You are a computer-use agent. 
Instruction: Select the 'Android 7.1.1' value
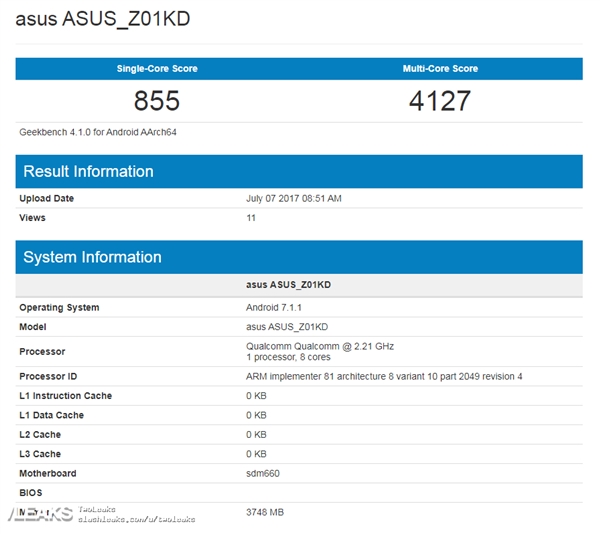pos(274,308)
